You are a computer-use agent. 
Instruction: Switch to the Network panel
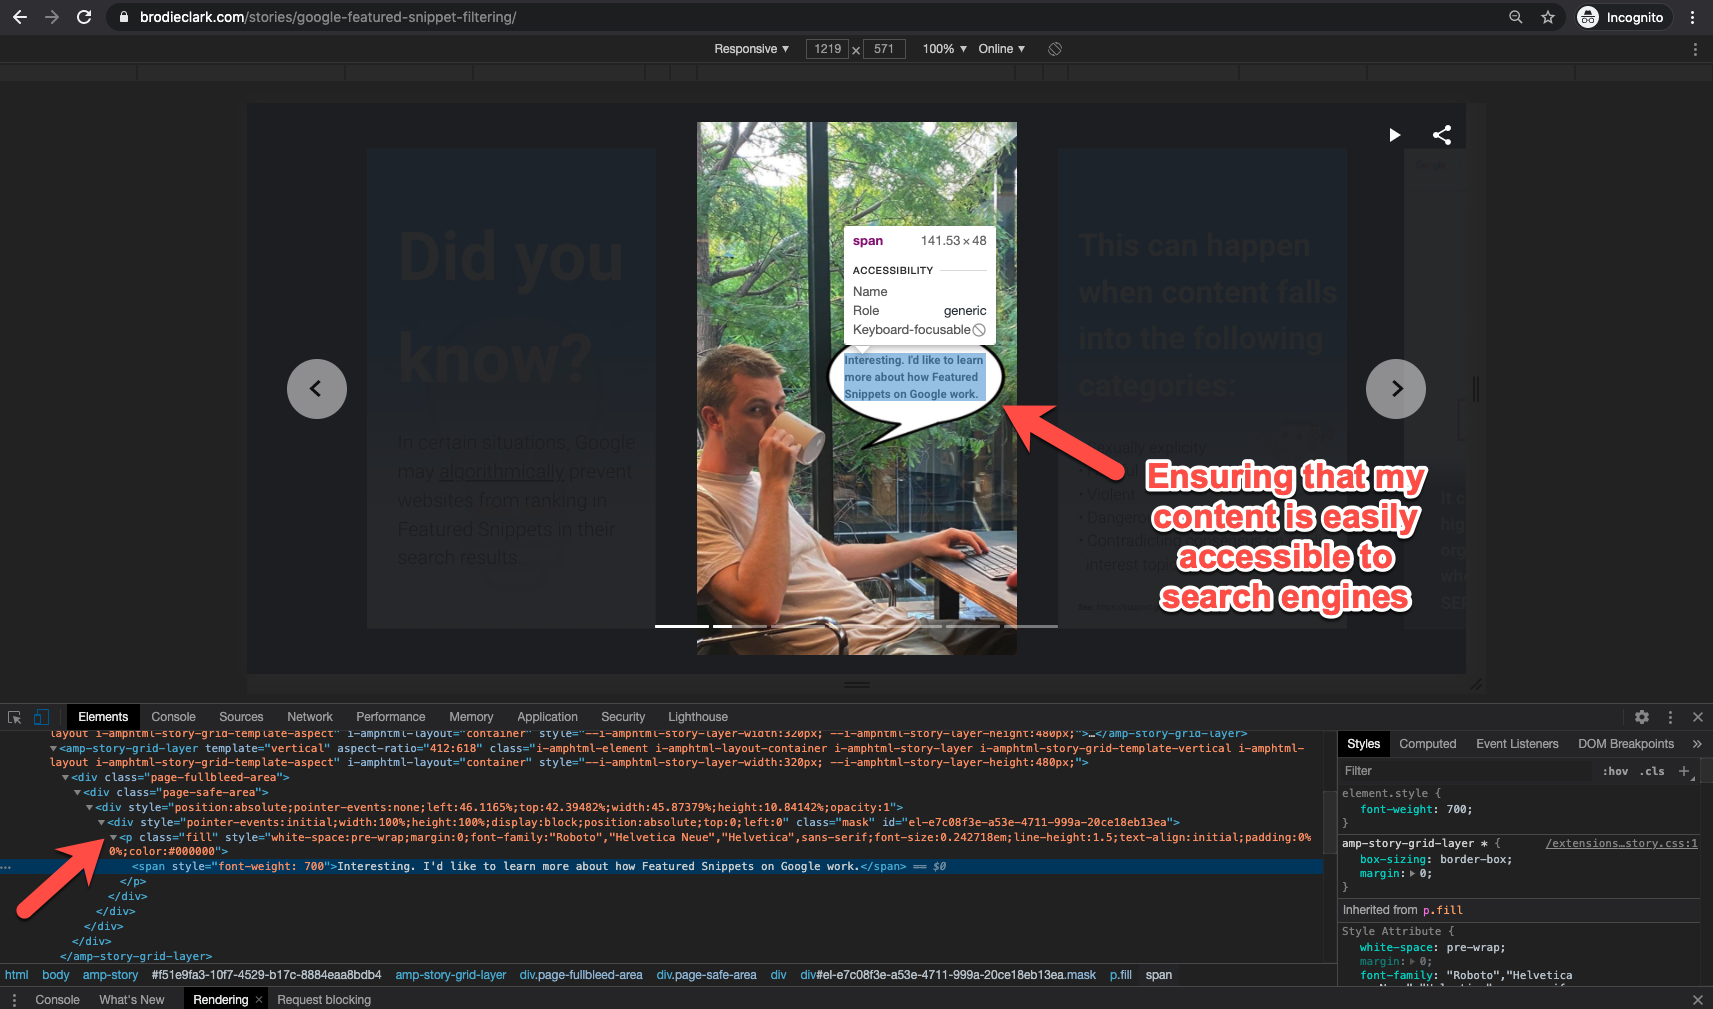click(x=309, y=717)
